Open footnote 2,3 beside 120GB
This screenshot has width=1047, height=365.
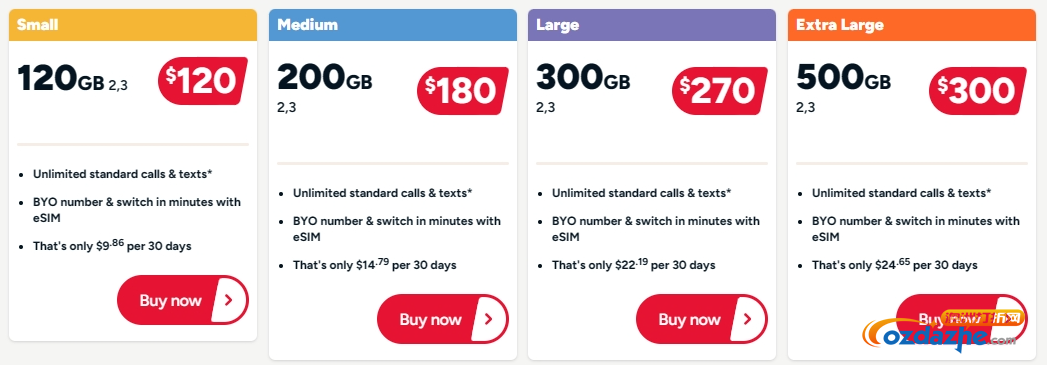(x=118, y=85)
